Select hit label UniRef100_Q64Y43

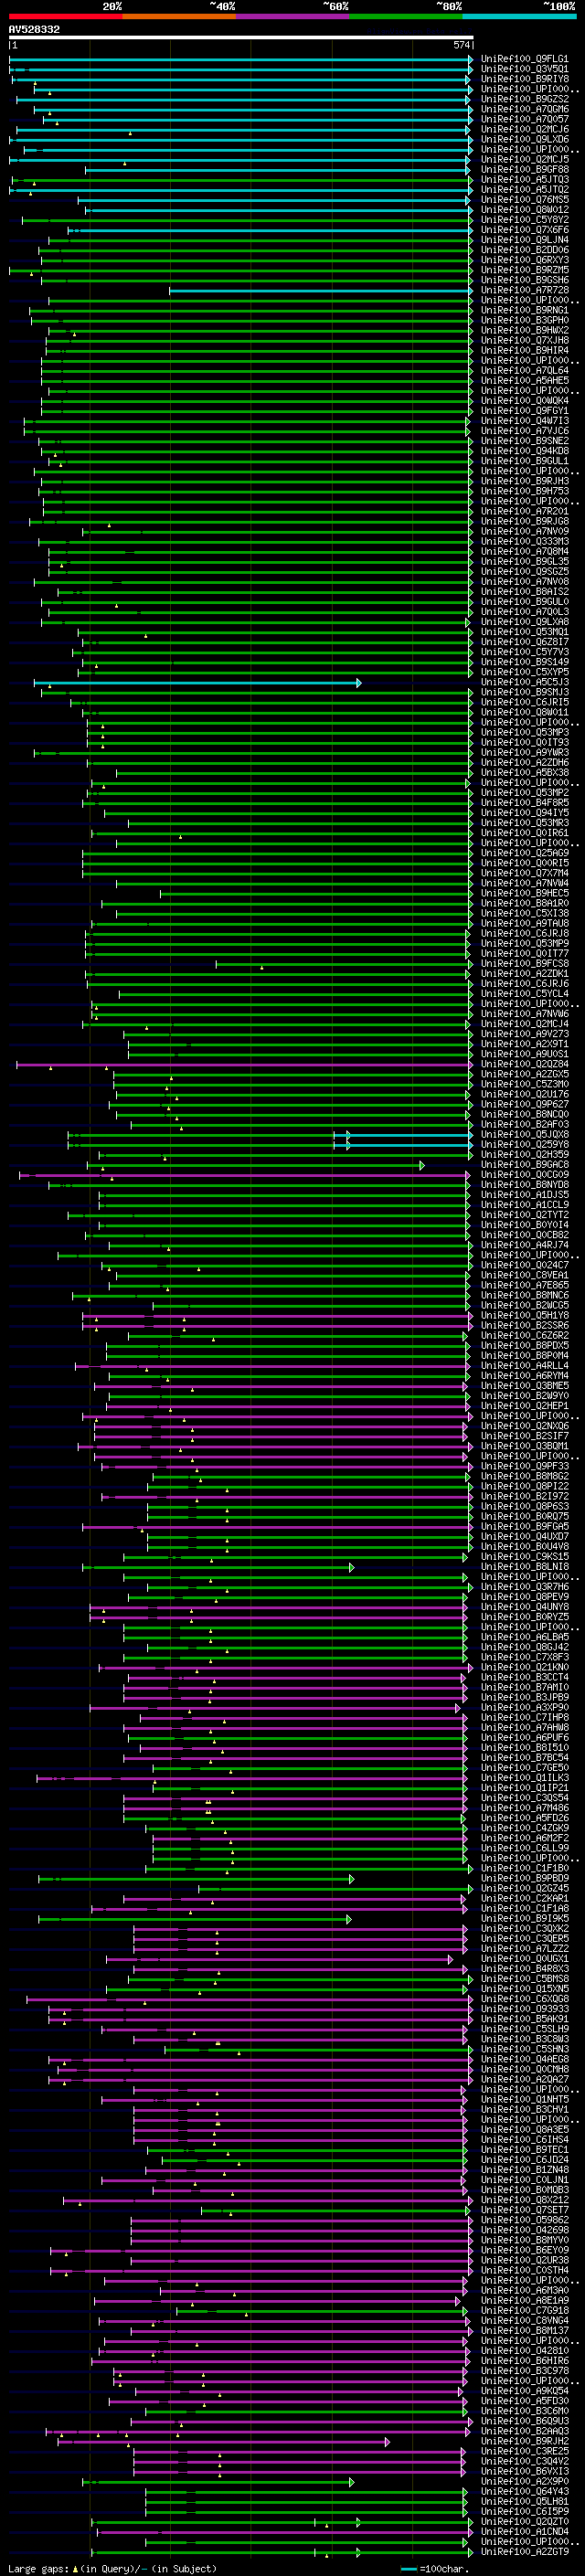(x=525, y=2491)
